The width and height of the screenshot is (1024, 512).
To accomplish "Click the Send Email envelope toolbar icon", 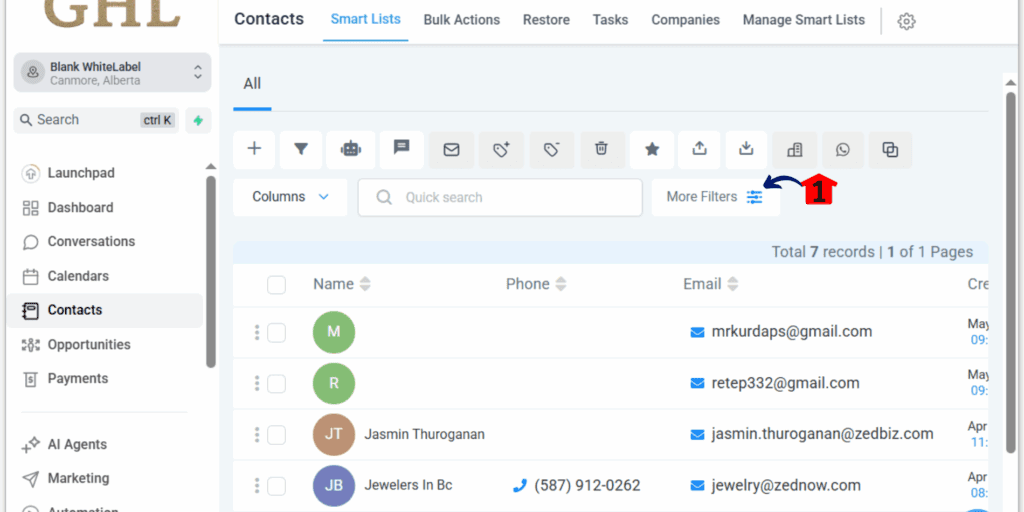I will [451, 150].
